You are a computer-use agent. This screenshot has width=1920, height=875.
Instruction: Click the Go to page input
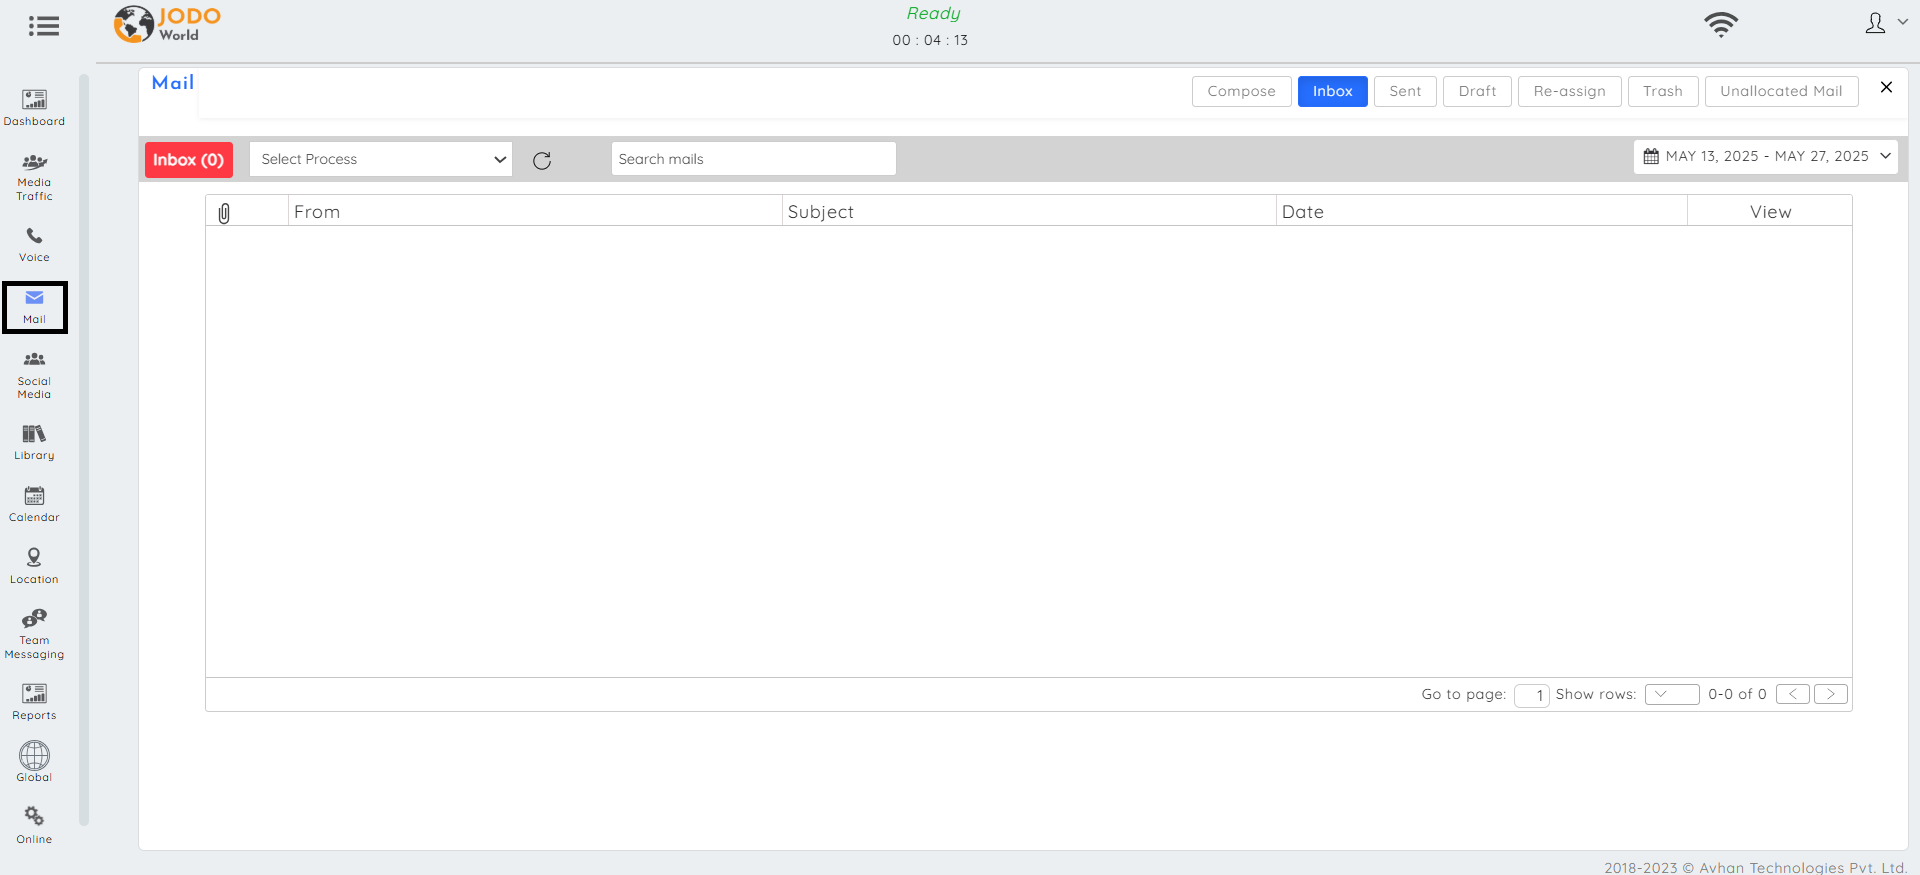click(1531, 695)
